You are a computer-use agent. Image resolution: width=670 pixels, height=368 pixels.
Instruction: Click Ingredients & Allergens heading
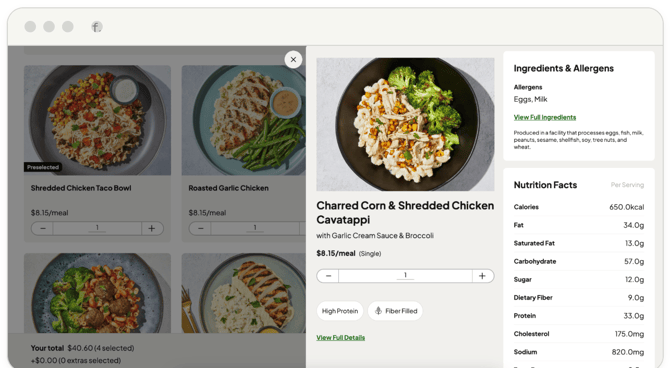click(564, 68)
